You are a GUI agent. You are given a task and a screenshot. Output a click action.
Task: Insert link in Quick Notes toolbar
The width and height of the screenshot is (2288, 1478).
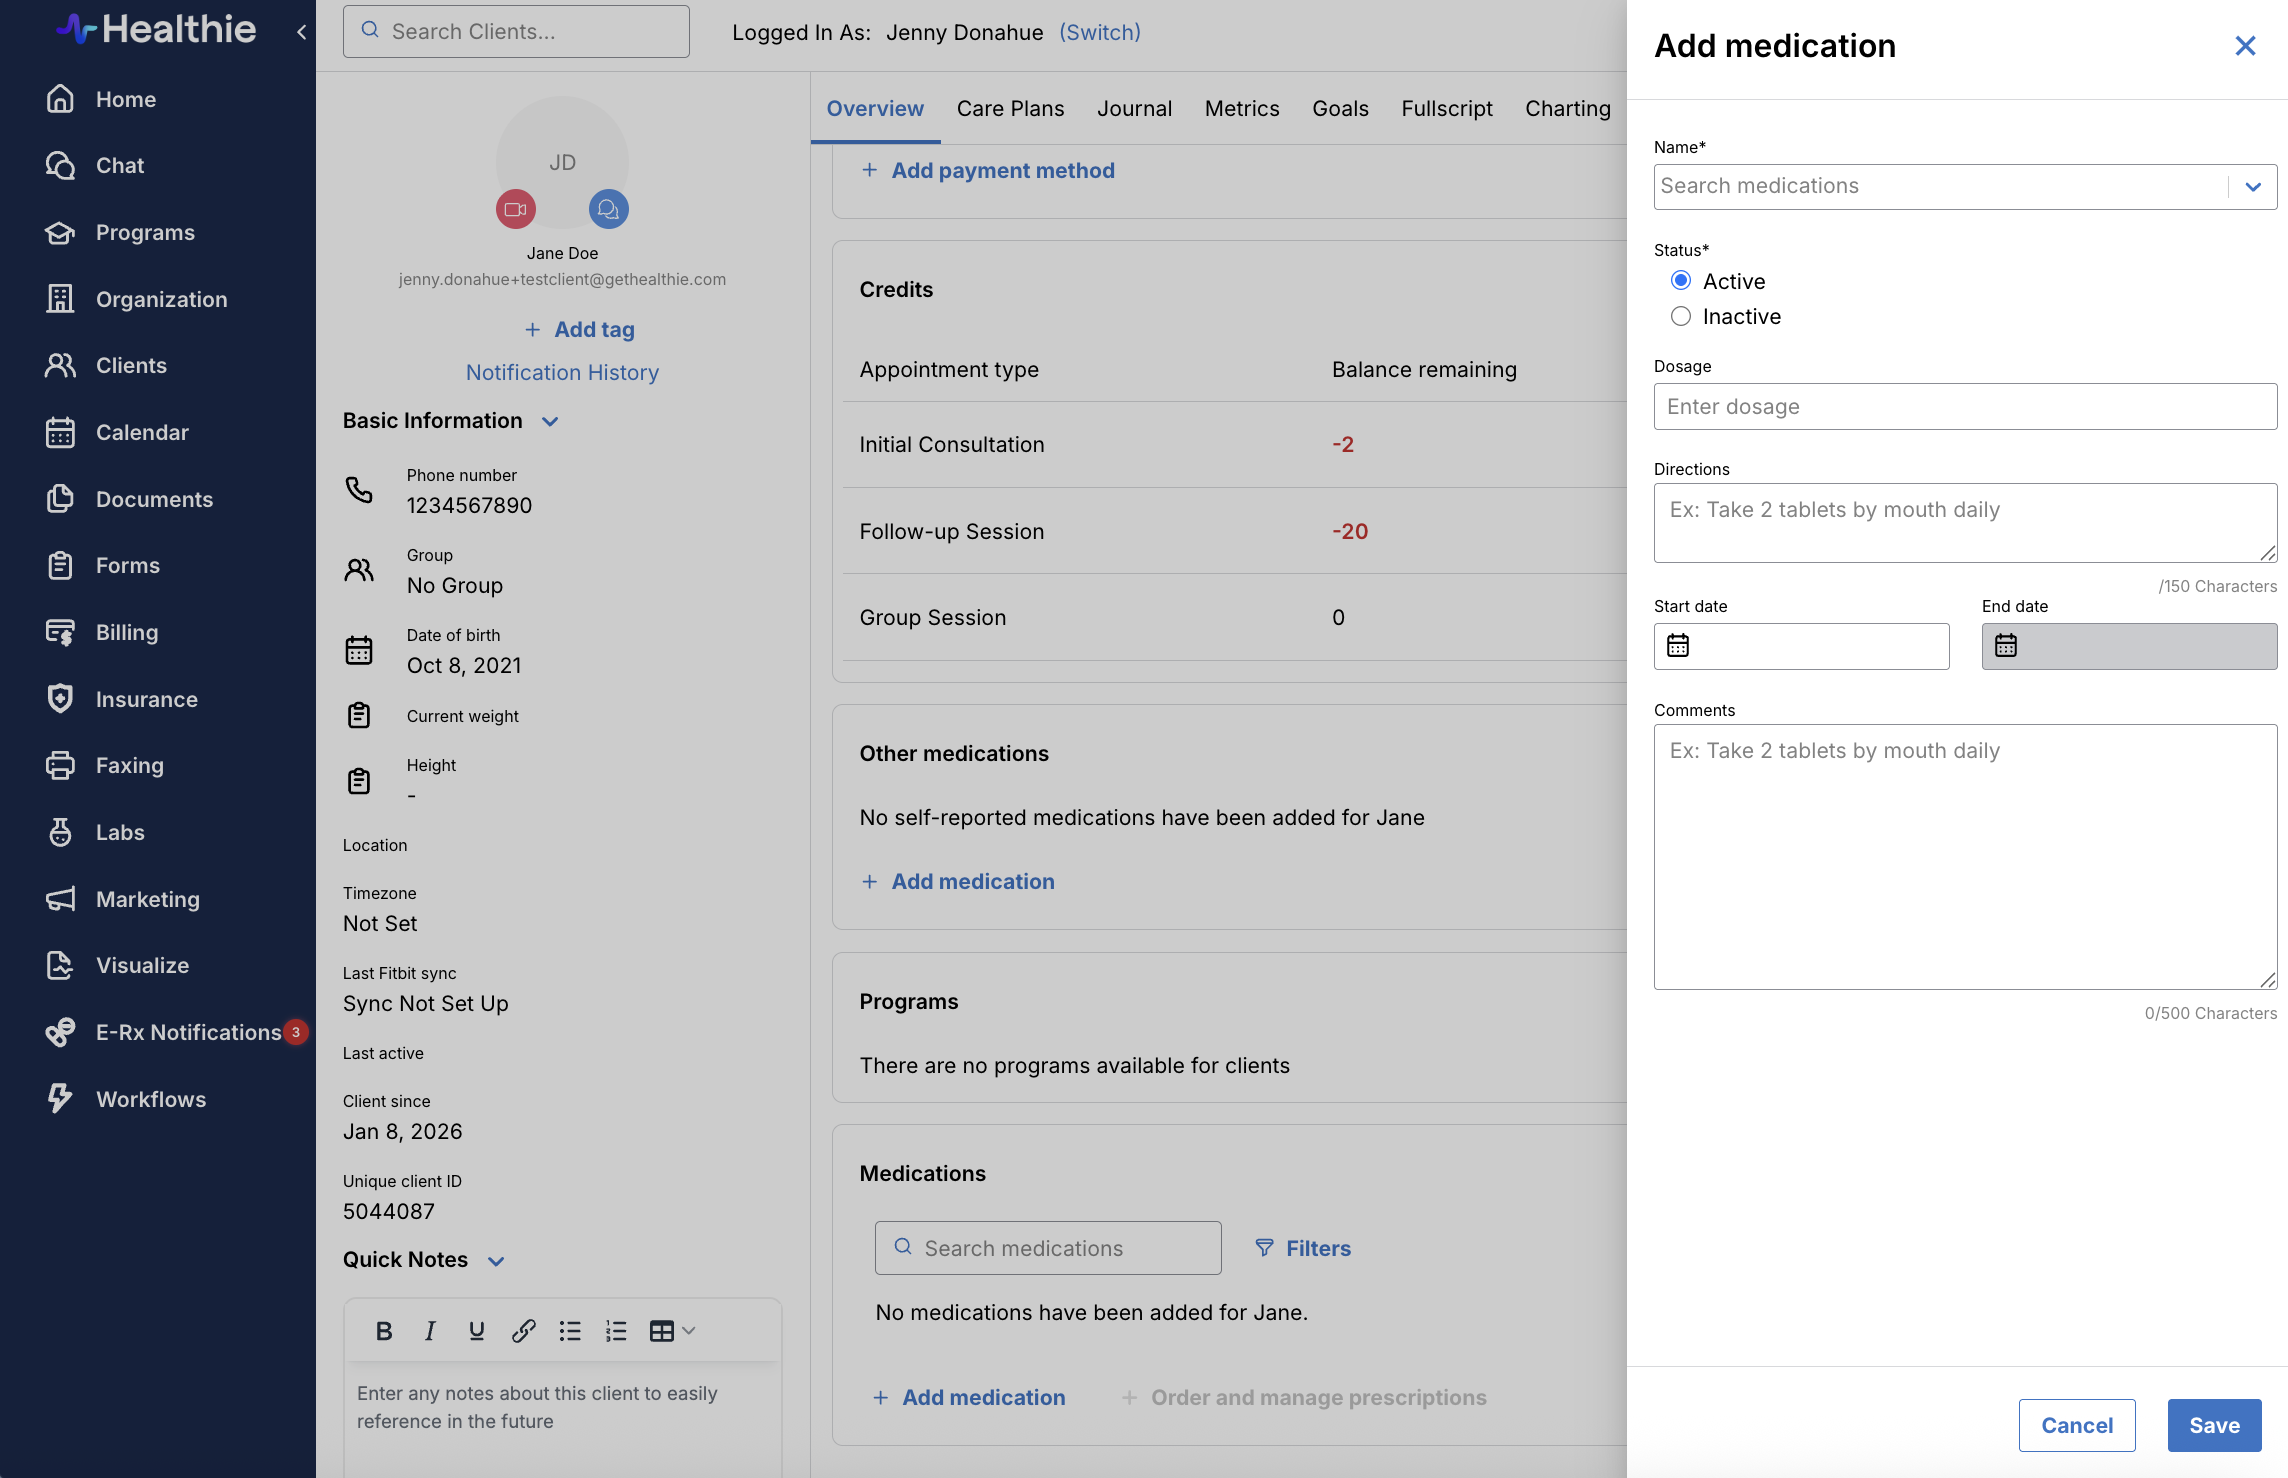click(x=523, y=1331)
